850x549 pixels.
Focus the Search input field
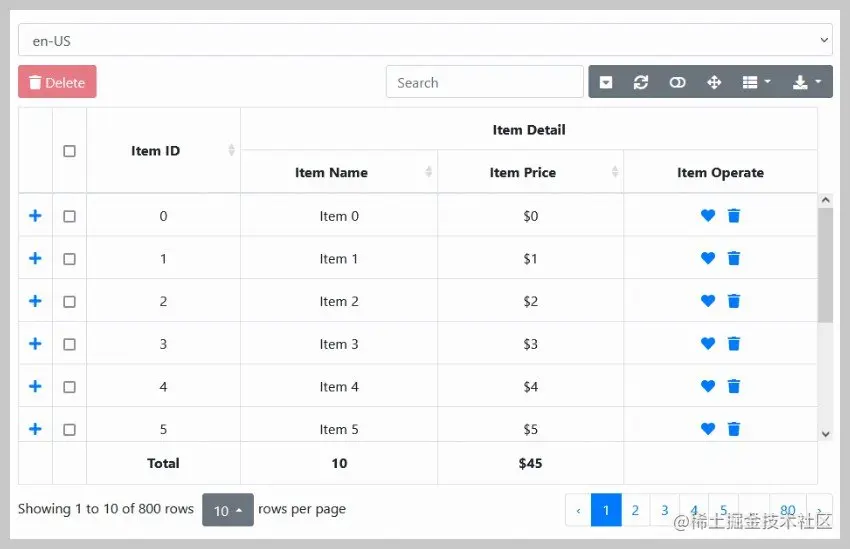point(485,82)
